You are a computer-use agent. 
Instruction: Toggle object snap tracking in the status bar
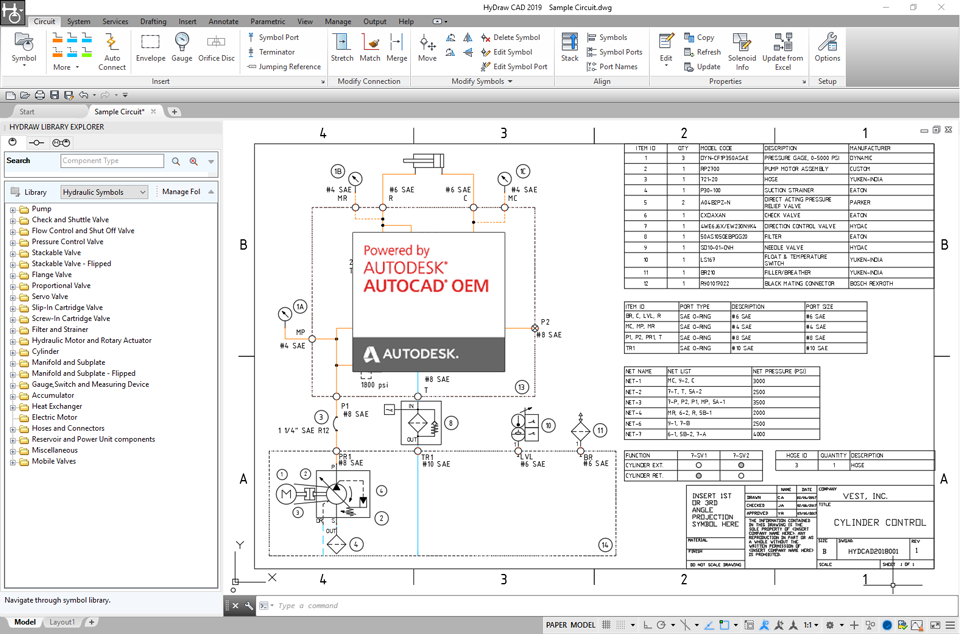709,625
